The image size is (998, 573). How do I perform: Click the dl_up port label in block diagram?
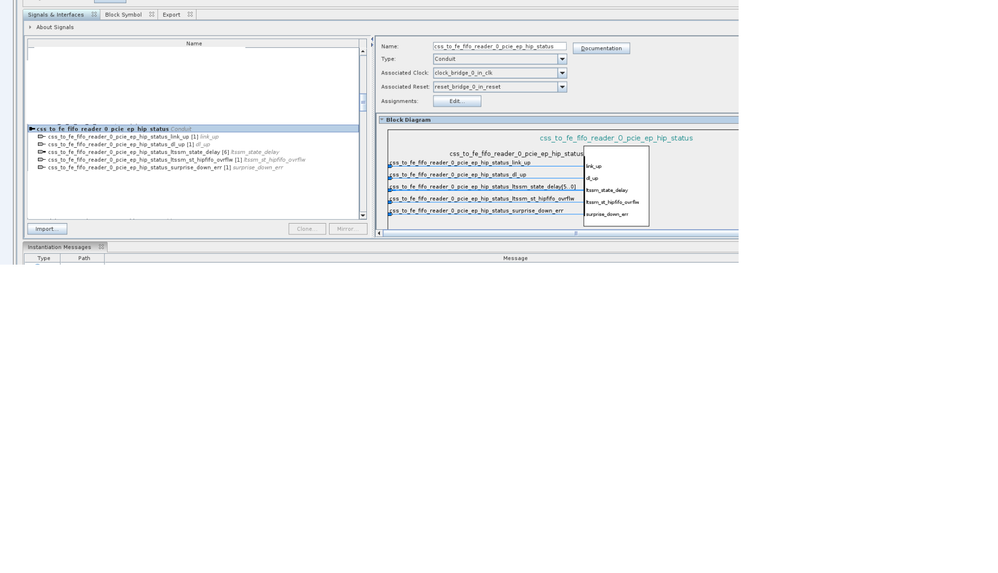591,178
